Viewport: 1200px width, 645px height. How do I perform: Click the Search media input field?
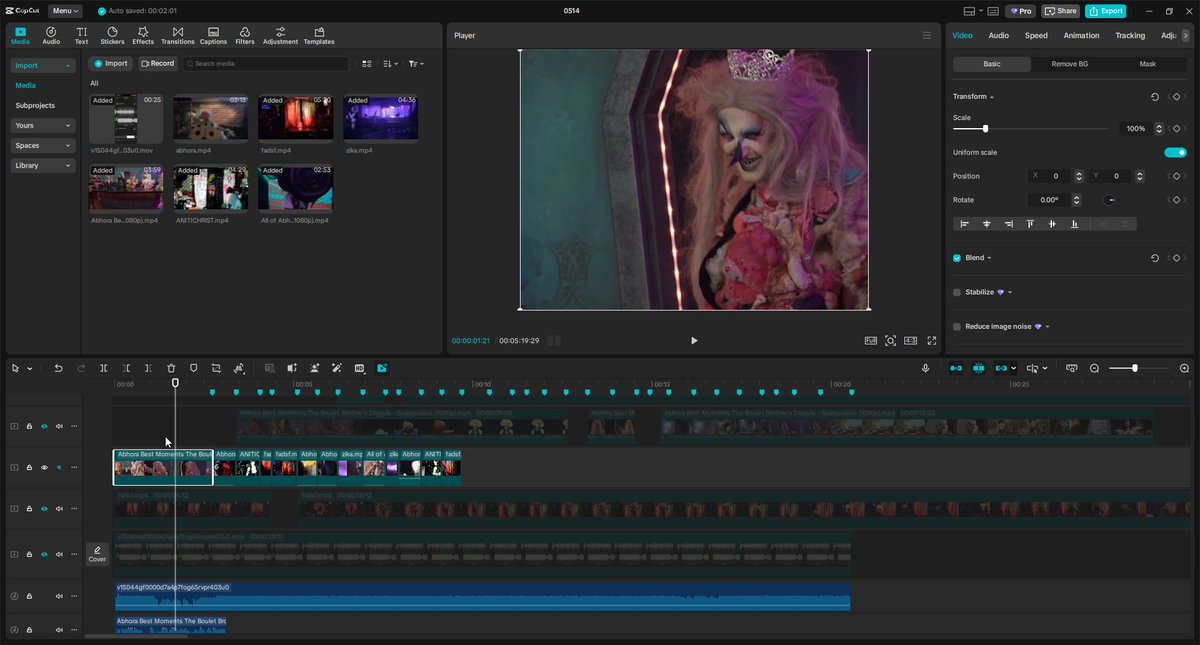point(266,63)
